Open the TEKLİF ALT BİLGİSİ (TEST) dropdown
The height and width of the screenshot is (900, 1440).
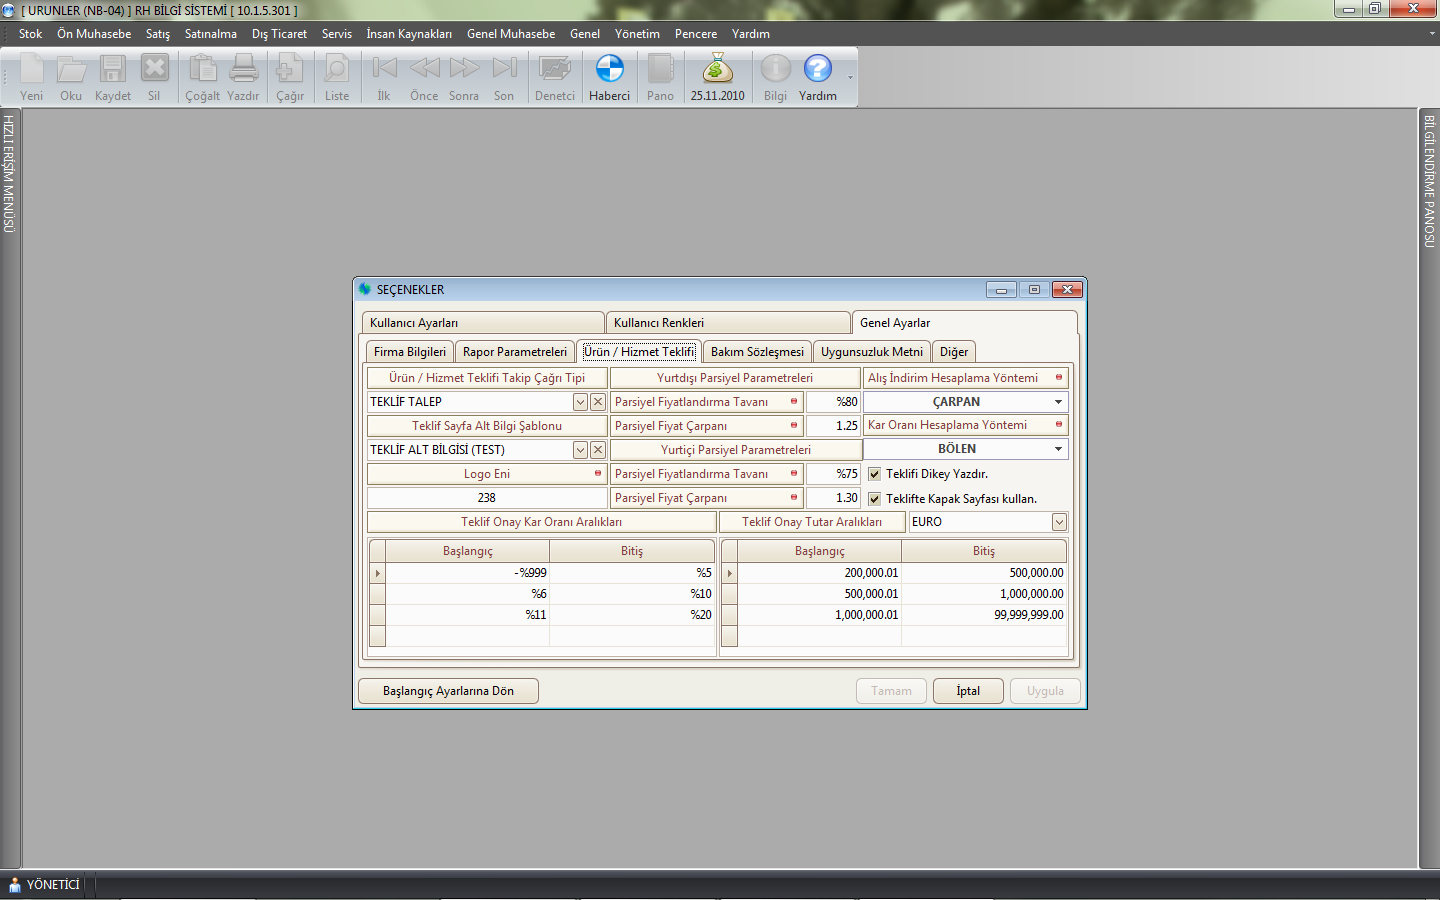[x=580, y=450]
